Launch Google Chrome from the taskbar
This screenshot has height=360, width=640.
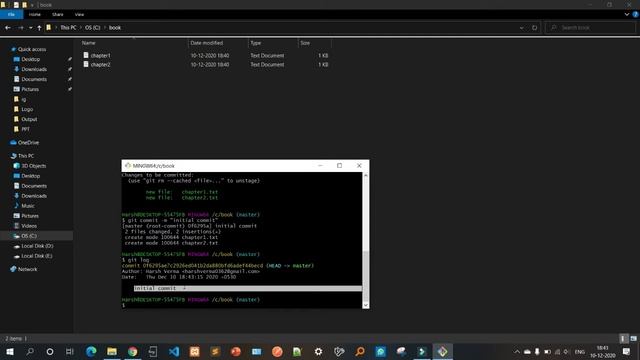point(133,351)
